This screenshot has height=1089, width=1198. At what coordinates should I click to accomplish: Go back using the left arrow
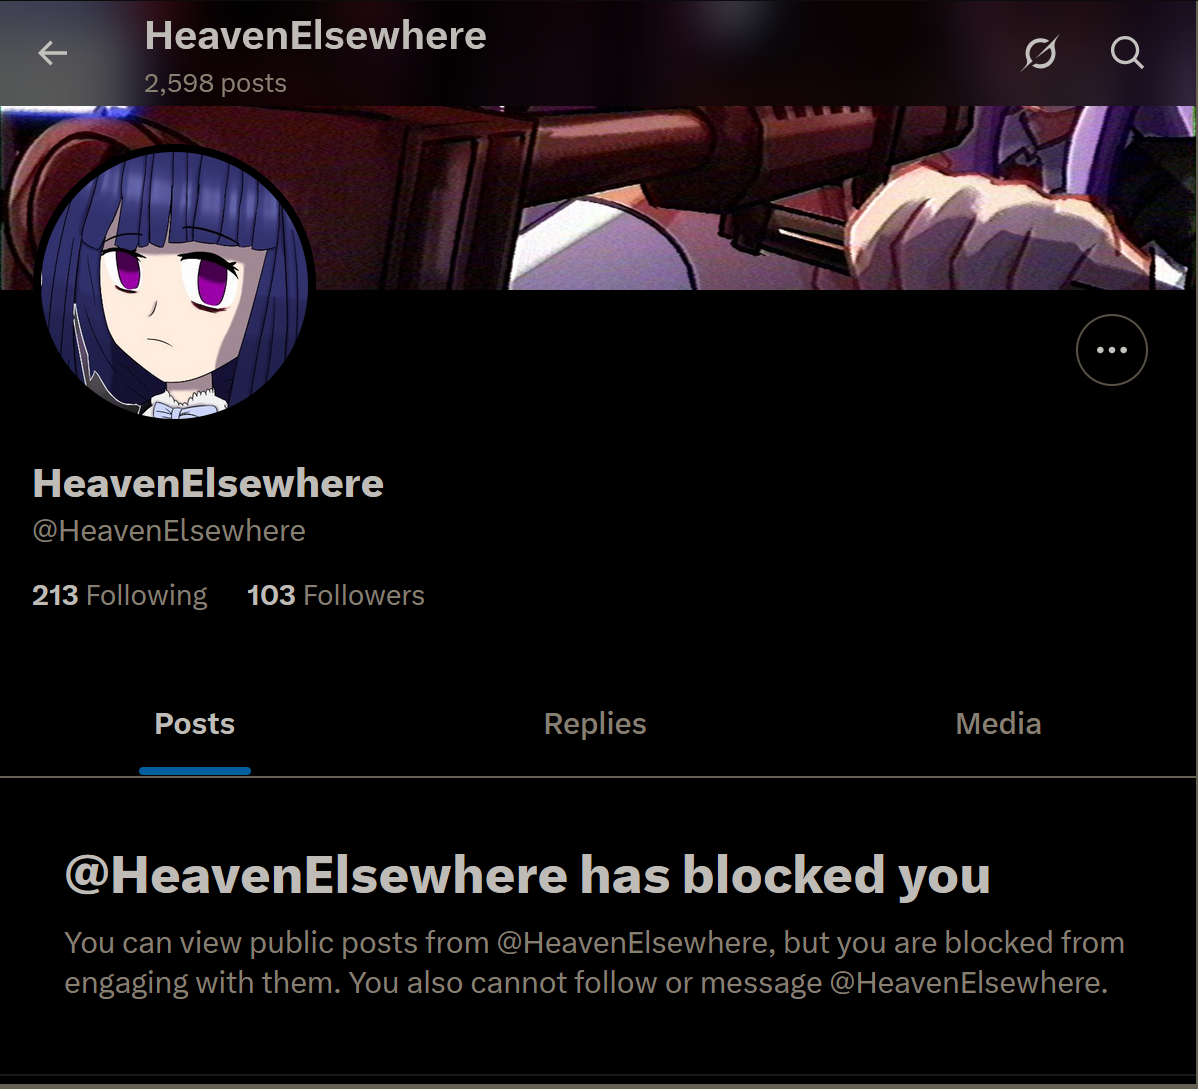point(53,53)
